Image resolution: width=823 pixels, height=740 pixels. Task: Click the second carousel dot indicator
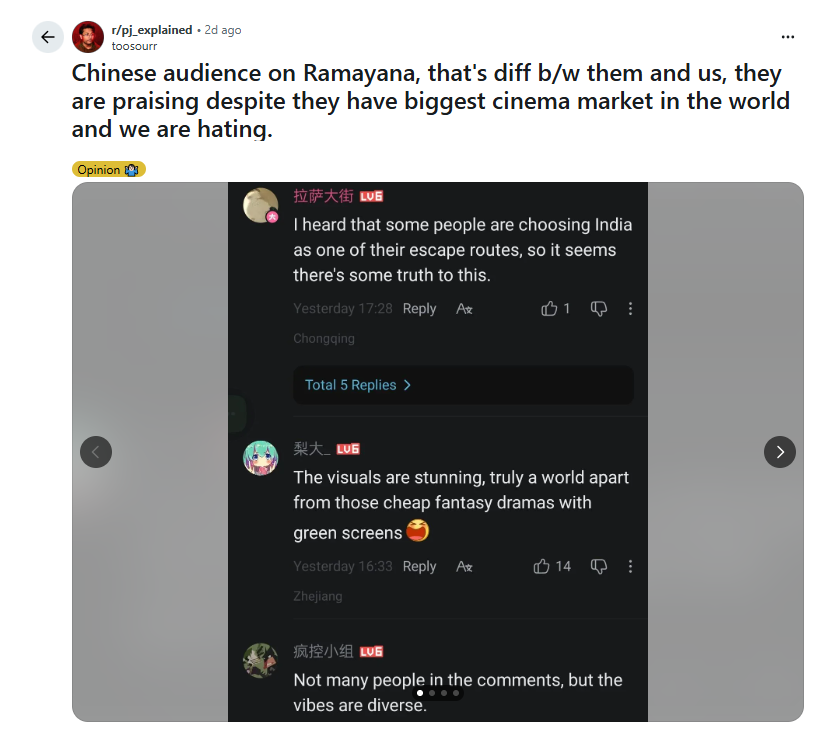click(x=432, y=691)
